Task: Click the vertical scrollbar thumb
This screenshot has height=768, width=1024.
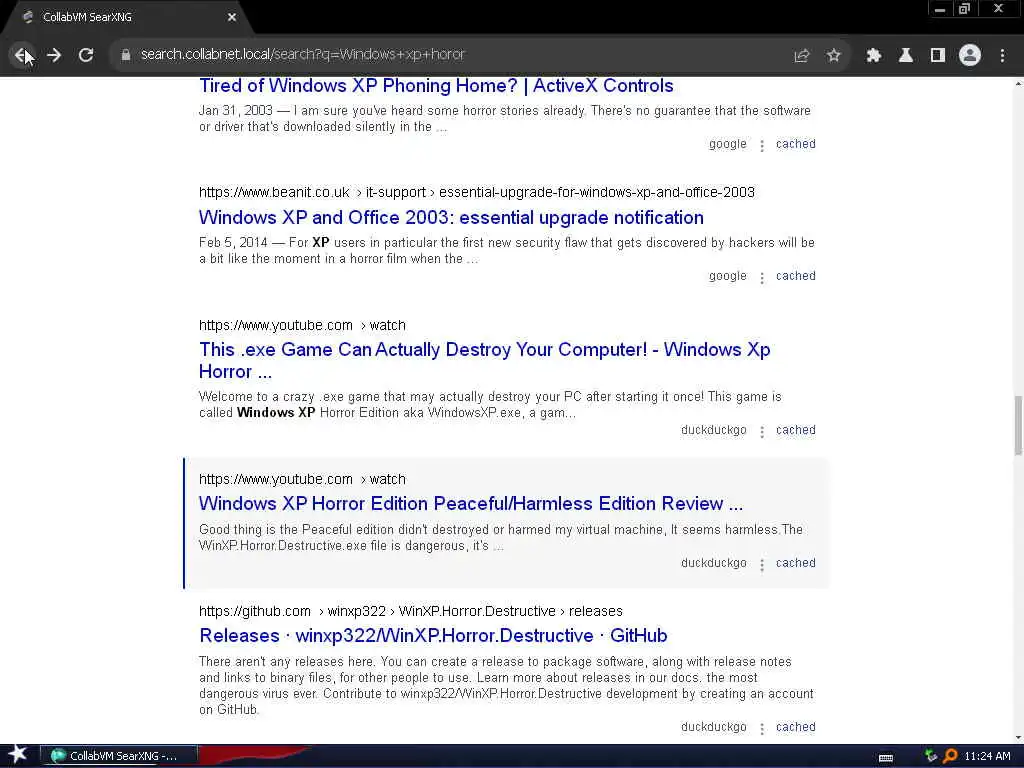Action: pos(1018,425)
